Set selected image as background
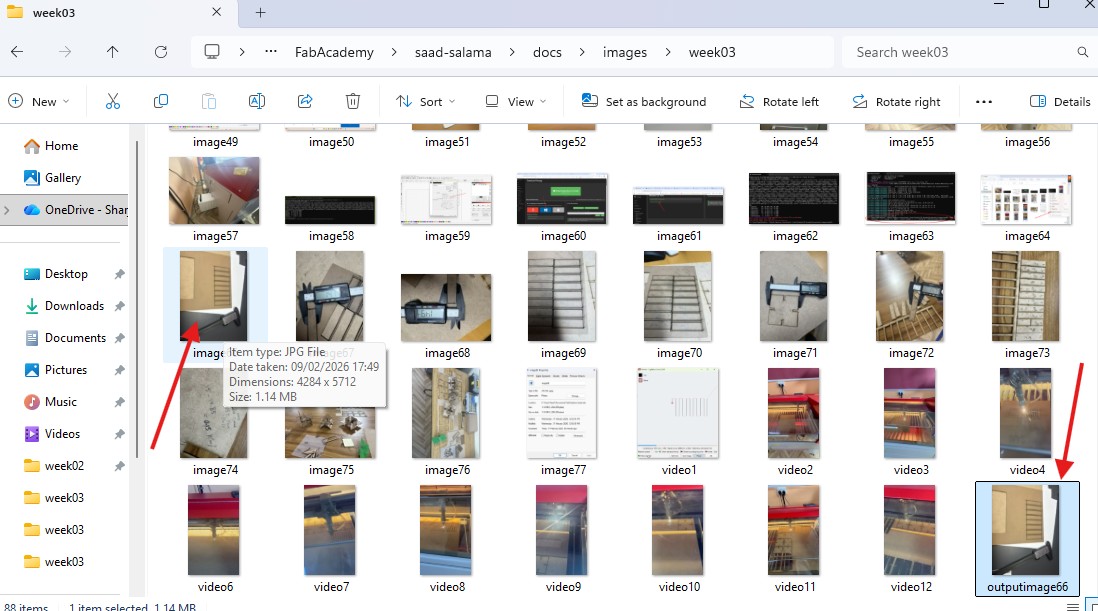The image size is (1098, 611). pos(644,101)
